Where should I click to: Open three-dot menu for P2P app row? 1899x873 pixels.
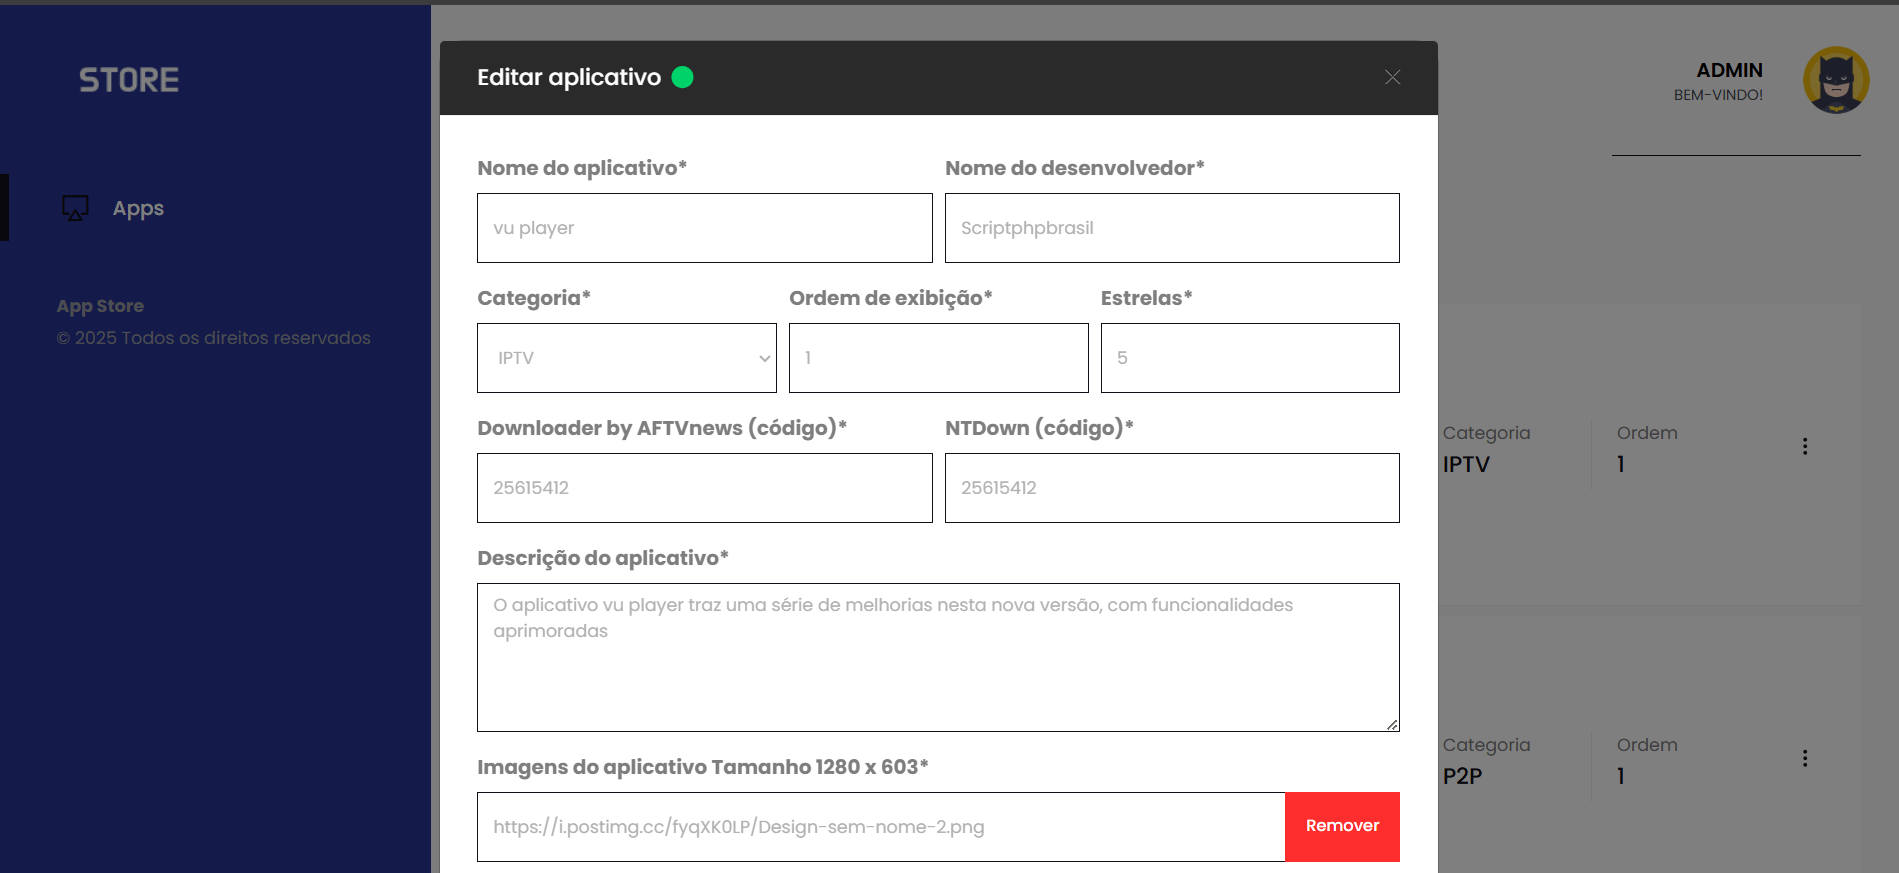[1805, 759]
